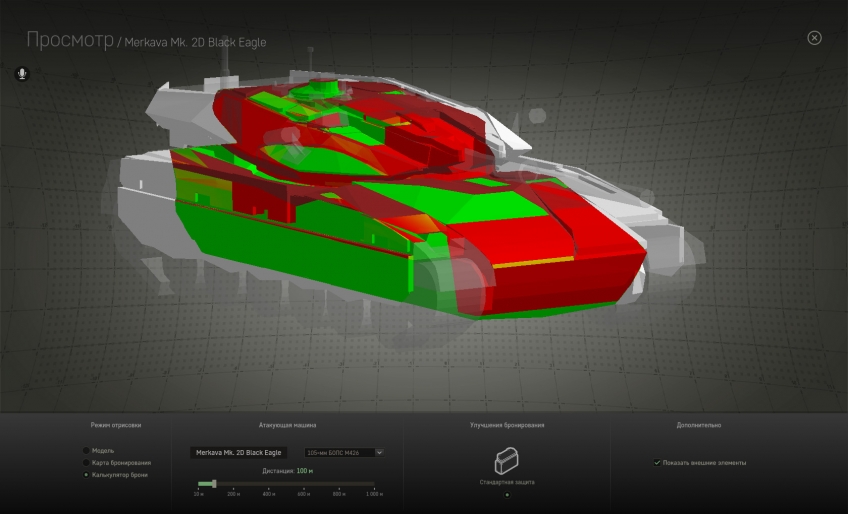This screenshot has width=848, height=514.
Task: Click the standard armor protection icon
Action: click(507, 460)
